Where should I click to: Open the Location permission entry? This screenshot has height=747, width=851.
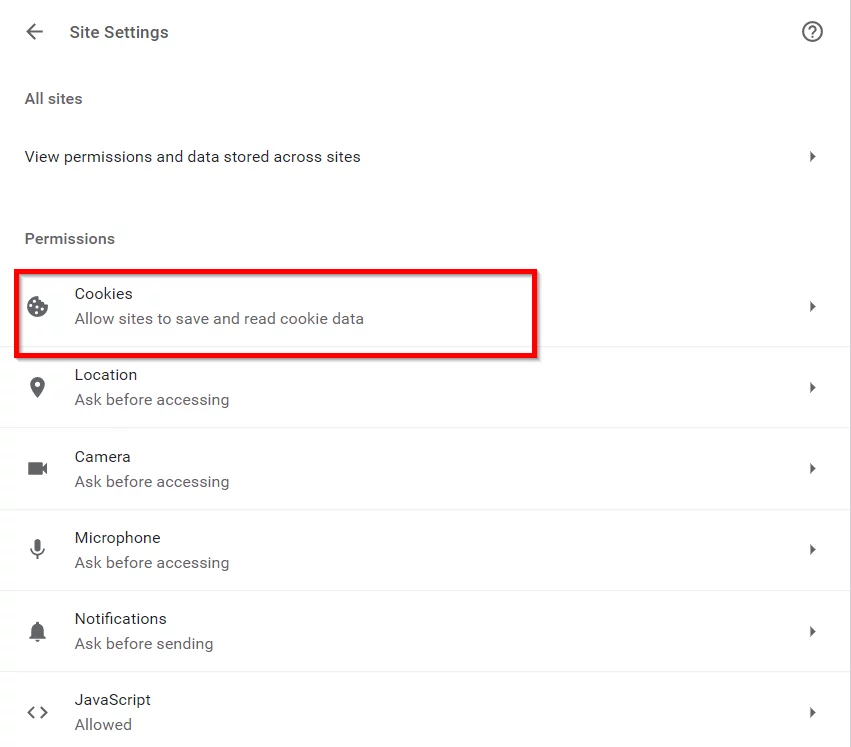click(425, 388)
